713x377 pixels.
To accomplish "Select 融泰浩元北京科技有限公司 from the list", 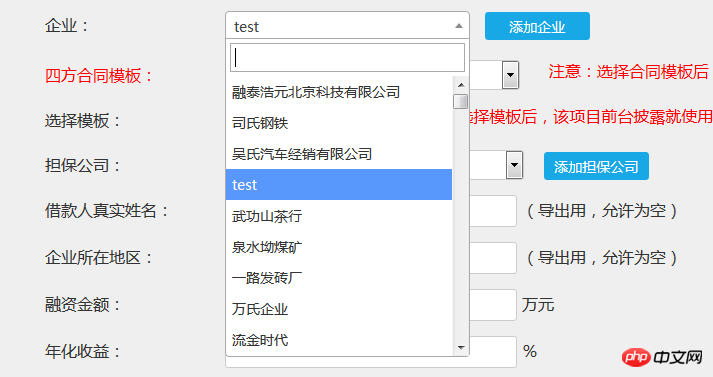I will click(x=339, y=92).
